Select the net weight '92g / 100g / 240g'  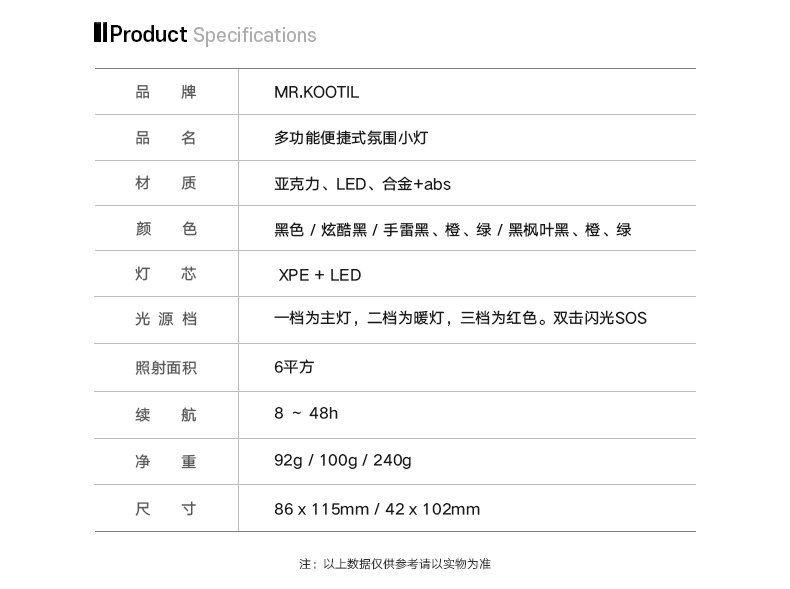coord(342,460)
